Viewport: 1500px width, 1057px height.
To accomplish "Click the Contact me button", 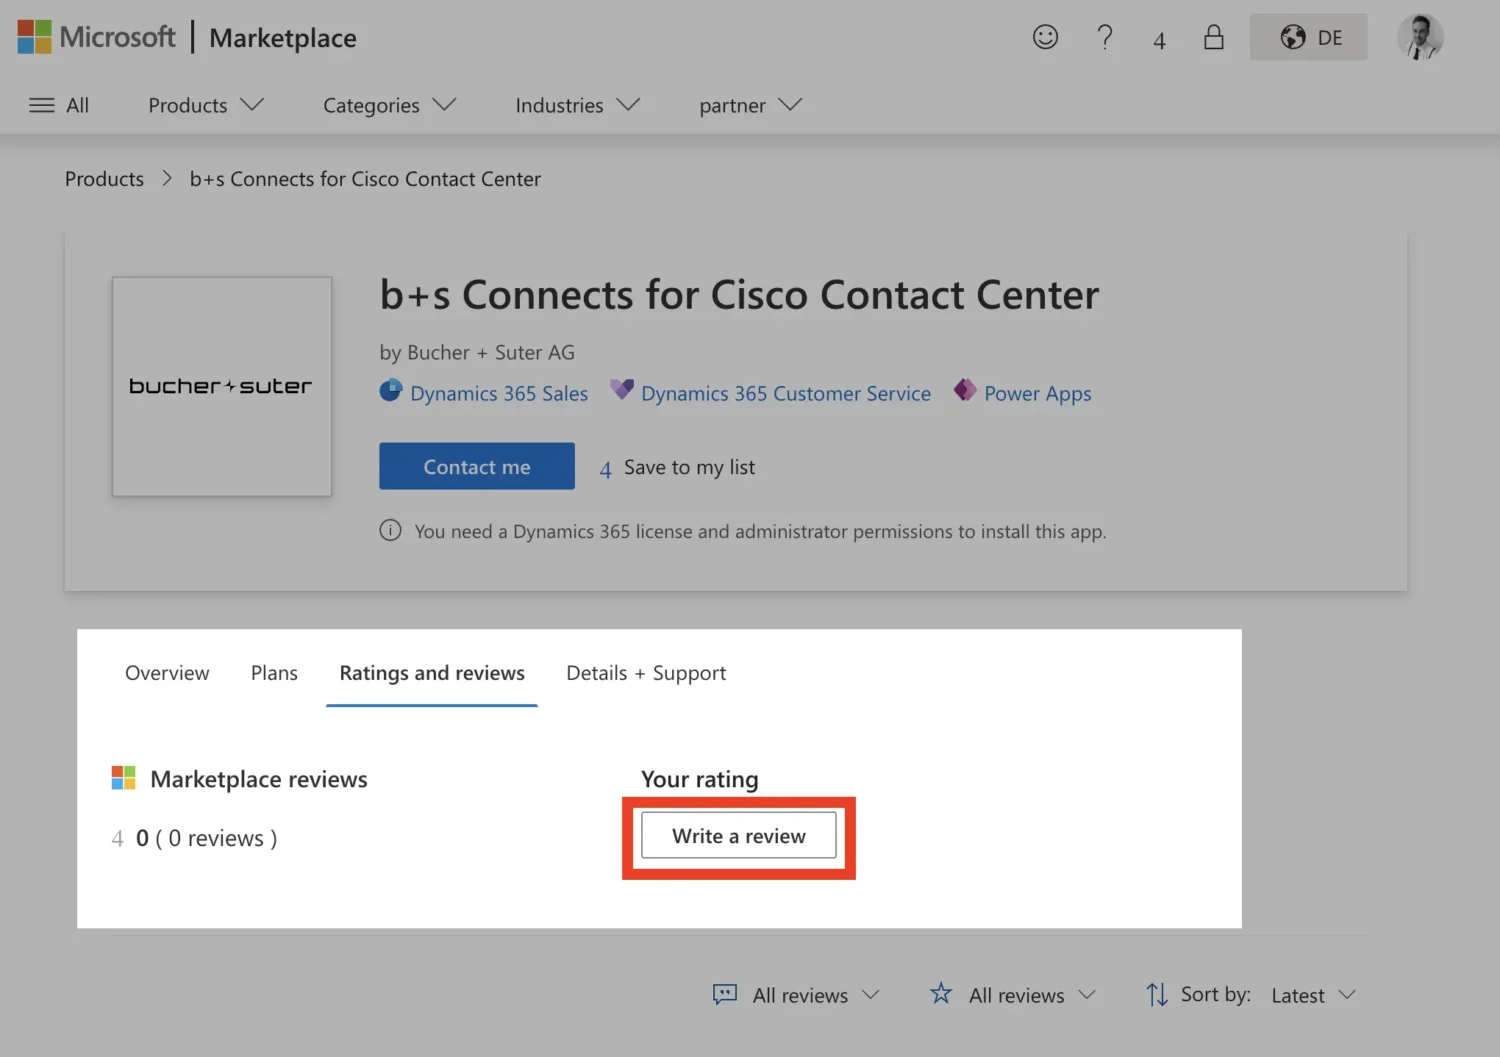I will (477, 466).
